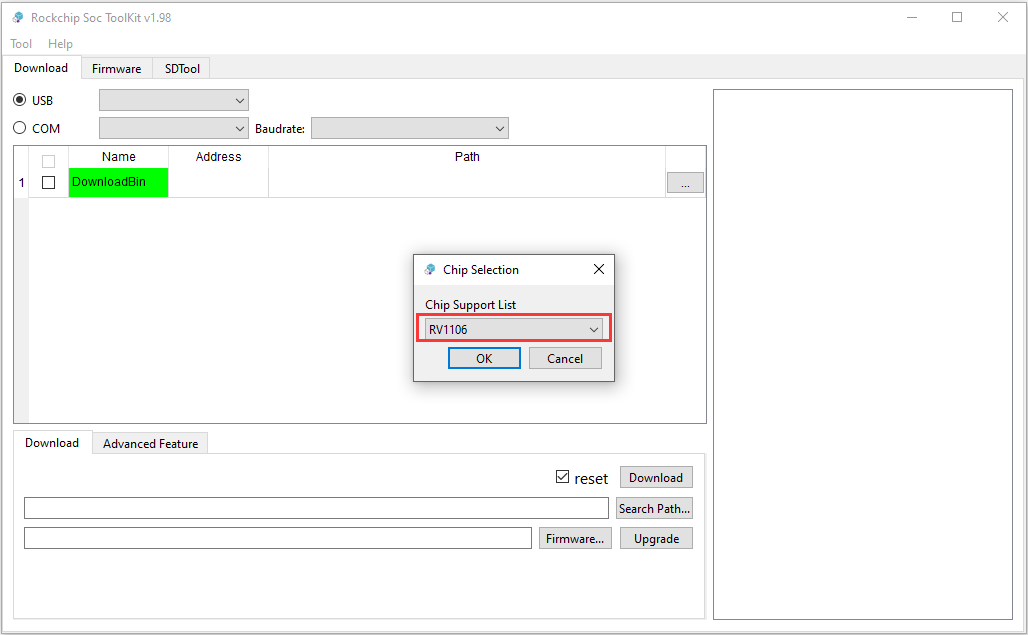
Task: Open Search Path dialog
Action: [654, 508]
